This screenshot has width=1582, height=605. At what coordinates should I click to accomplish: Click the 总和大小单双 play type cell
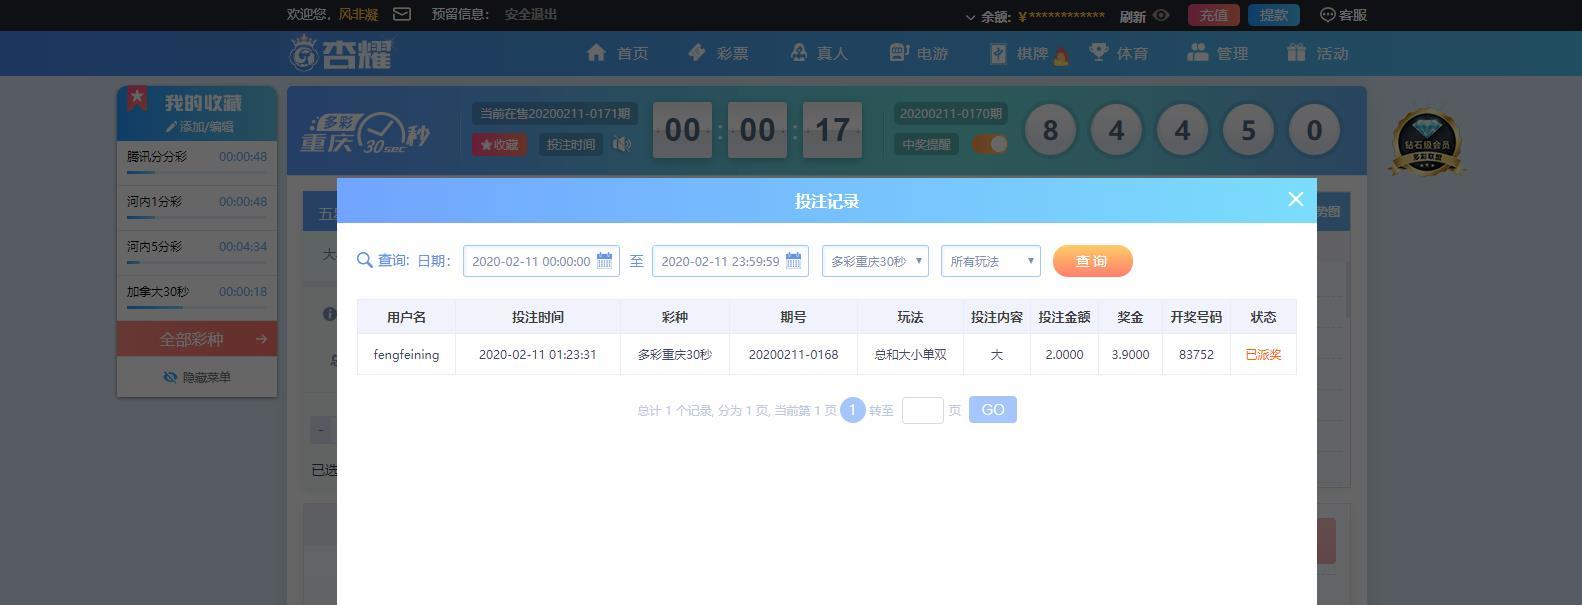point(910,354)
